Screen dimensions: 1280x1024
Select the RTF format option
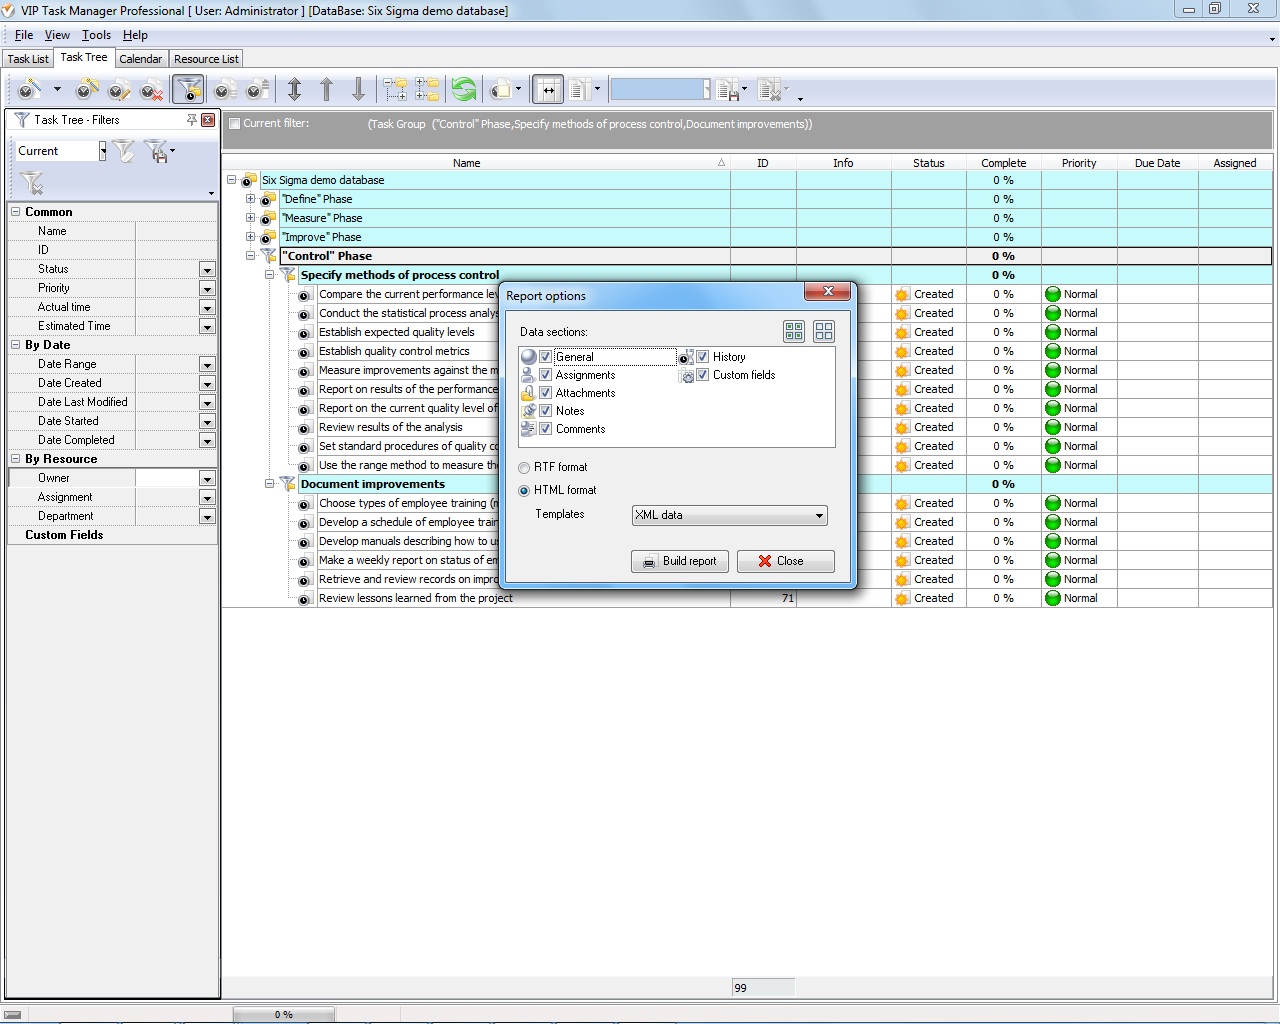pyautogui.click(x=524, y=468)
